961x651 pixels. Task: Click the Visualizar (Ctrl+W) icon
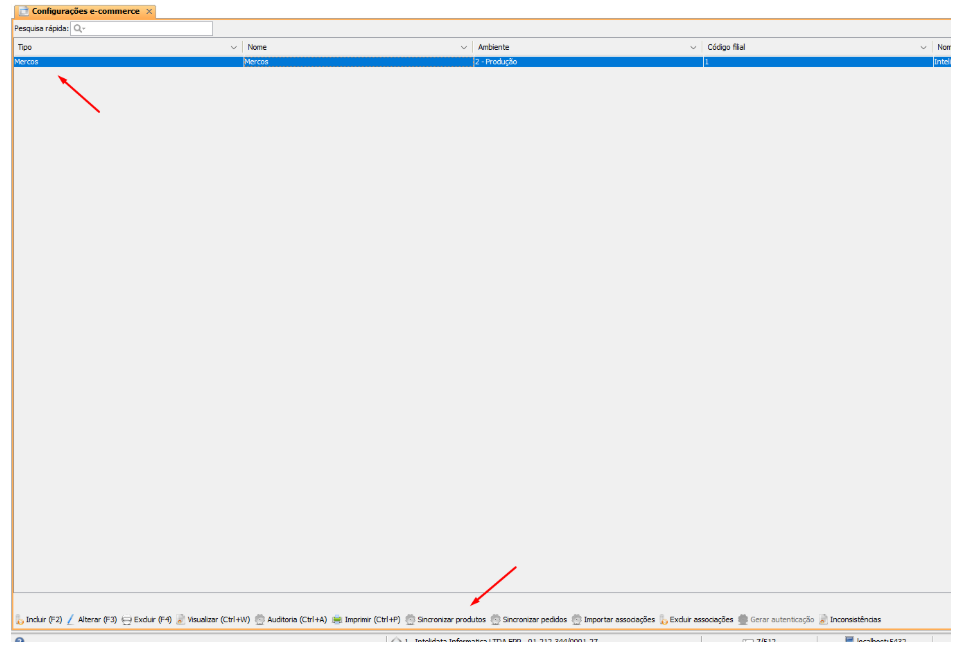point(181,620)
